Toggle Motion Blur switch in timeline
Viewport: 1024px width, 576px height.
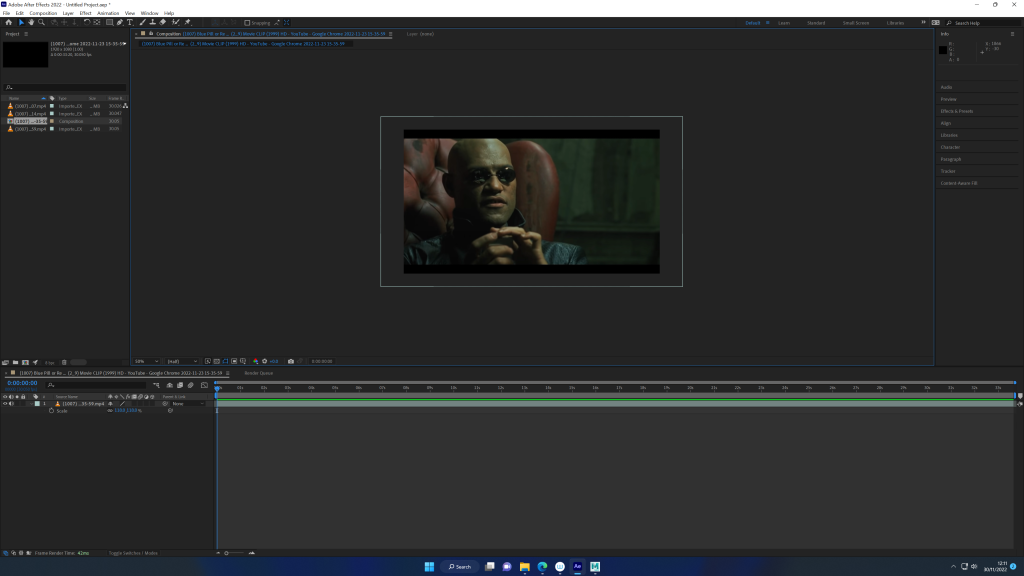click(x=191, y=385)
